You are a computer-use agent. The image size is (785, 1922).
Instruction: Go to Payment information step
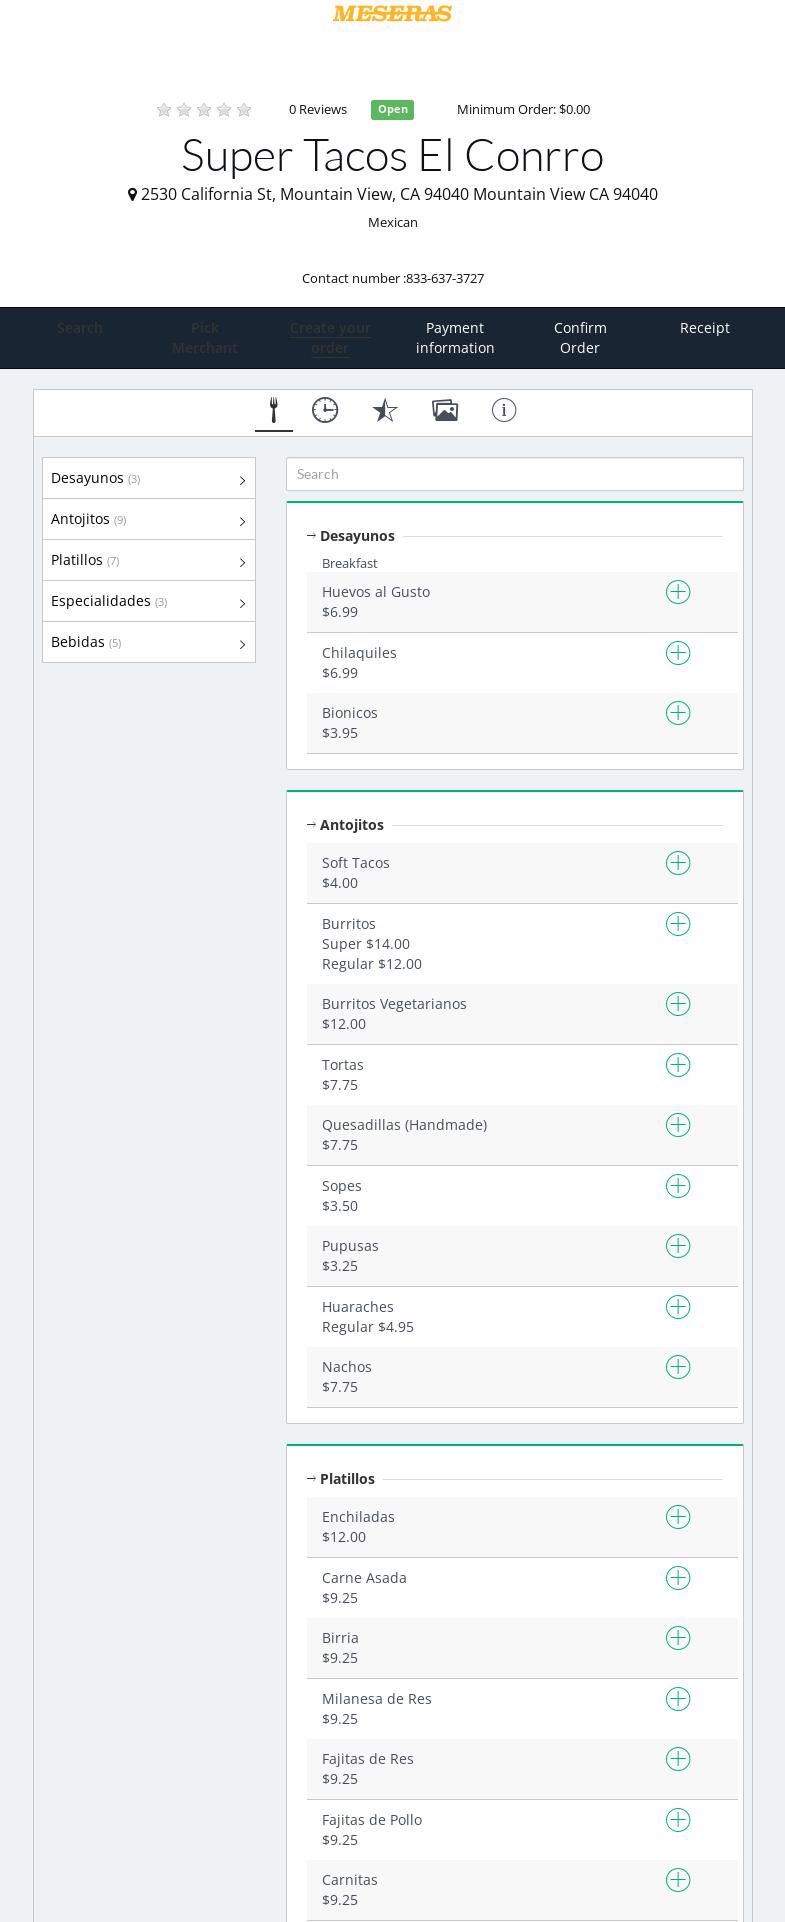tap(455, 338)
